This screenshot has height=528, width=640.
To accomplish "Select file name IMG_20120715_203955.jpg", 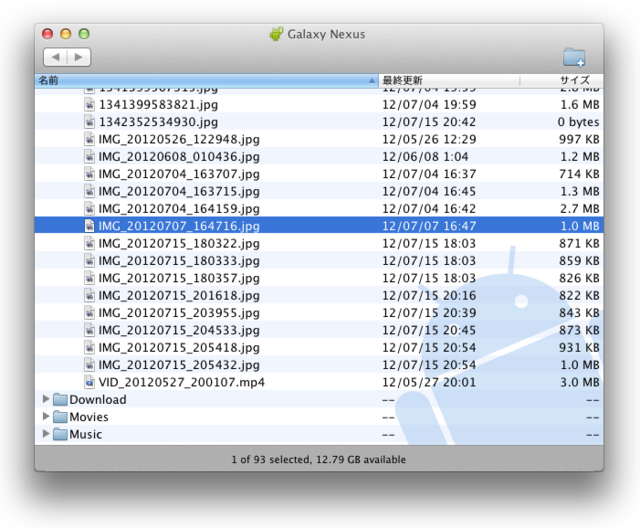I will click(x=179, y=313).
